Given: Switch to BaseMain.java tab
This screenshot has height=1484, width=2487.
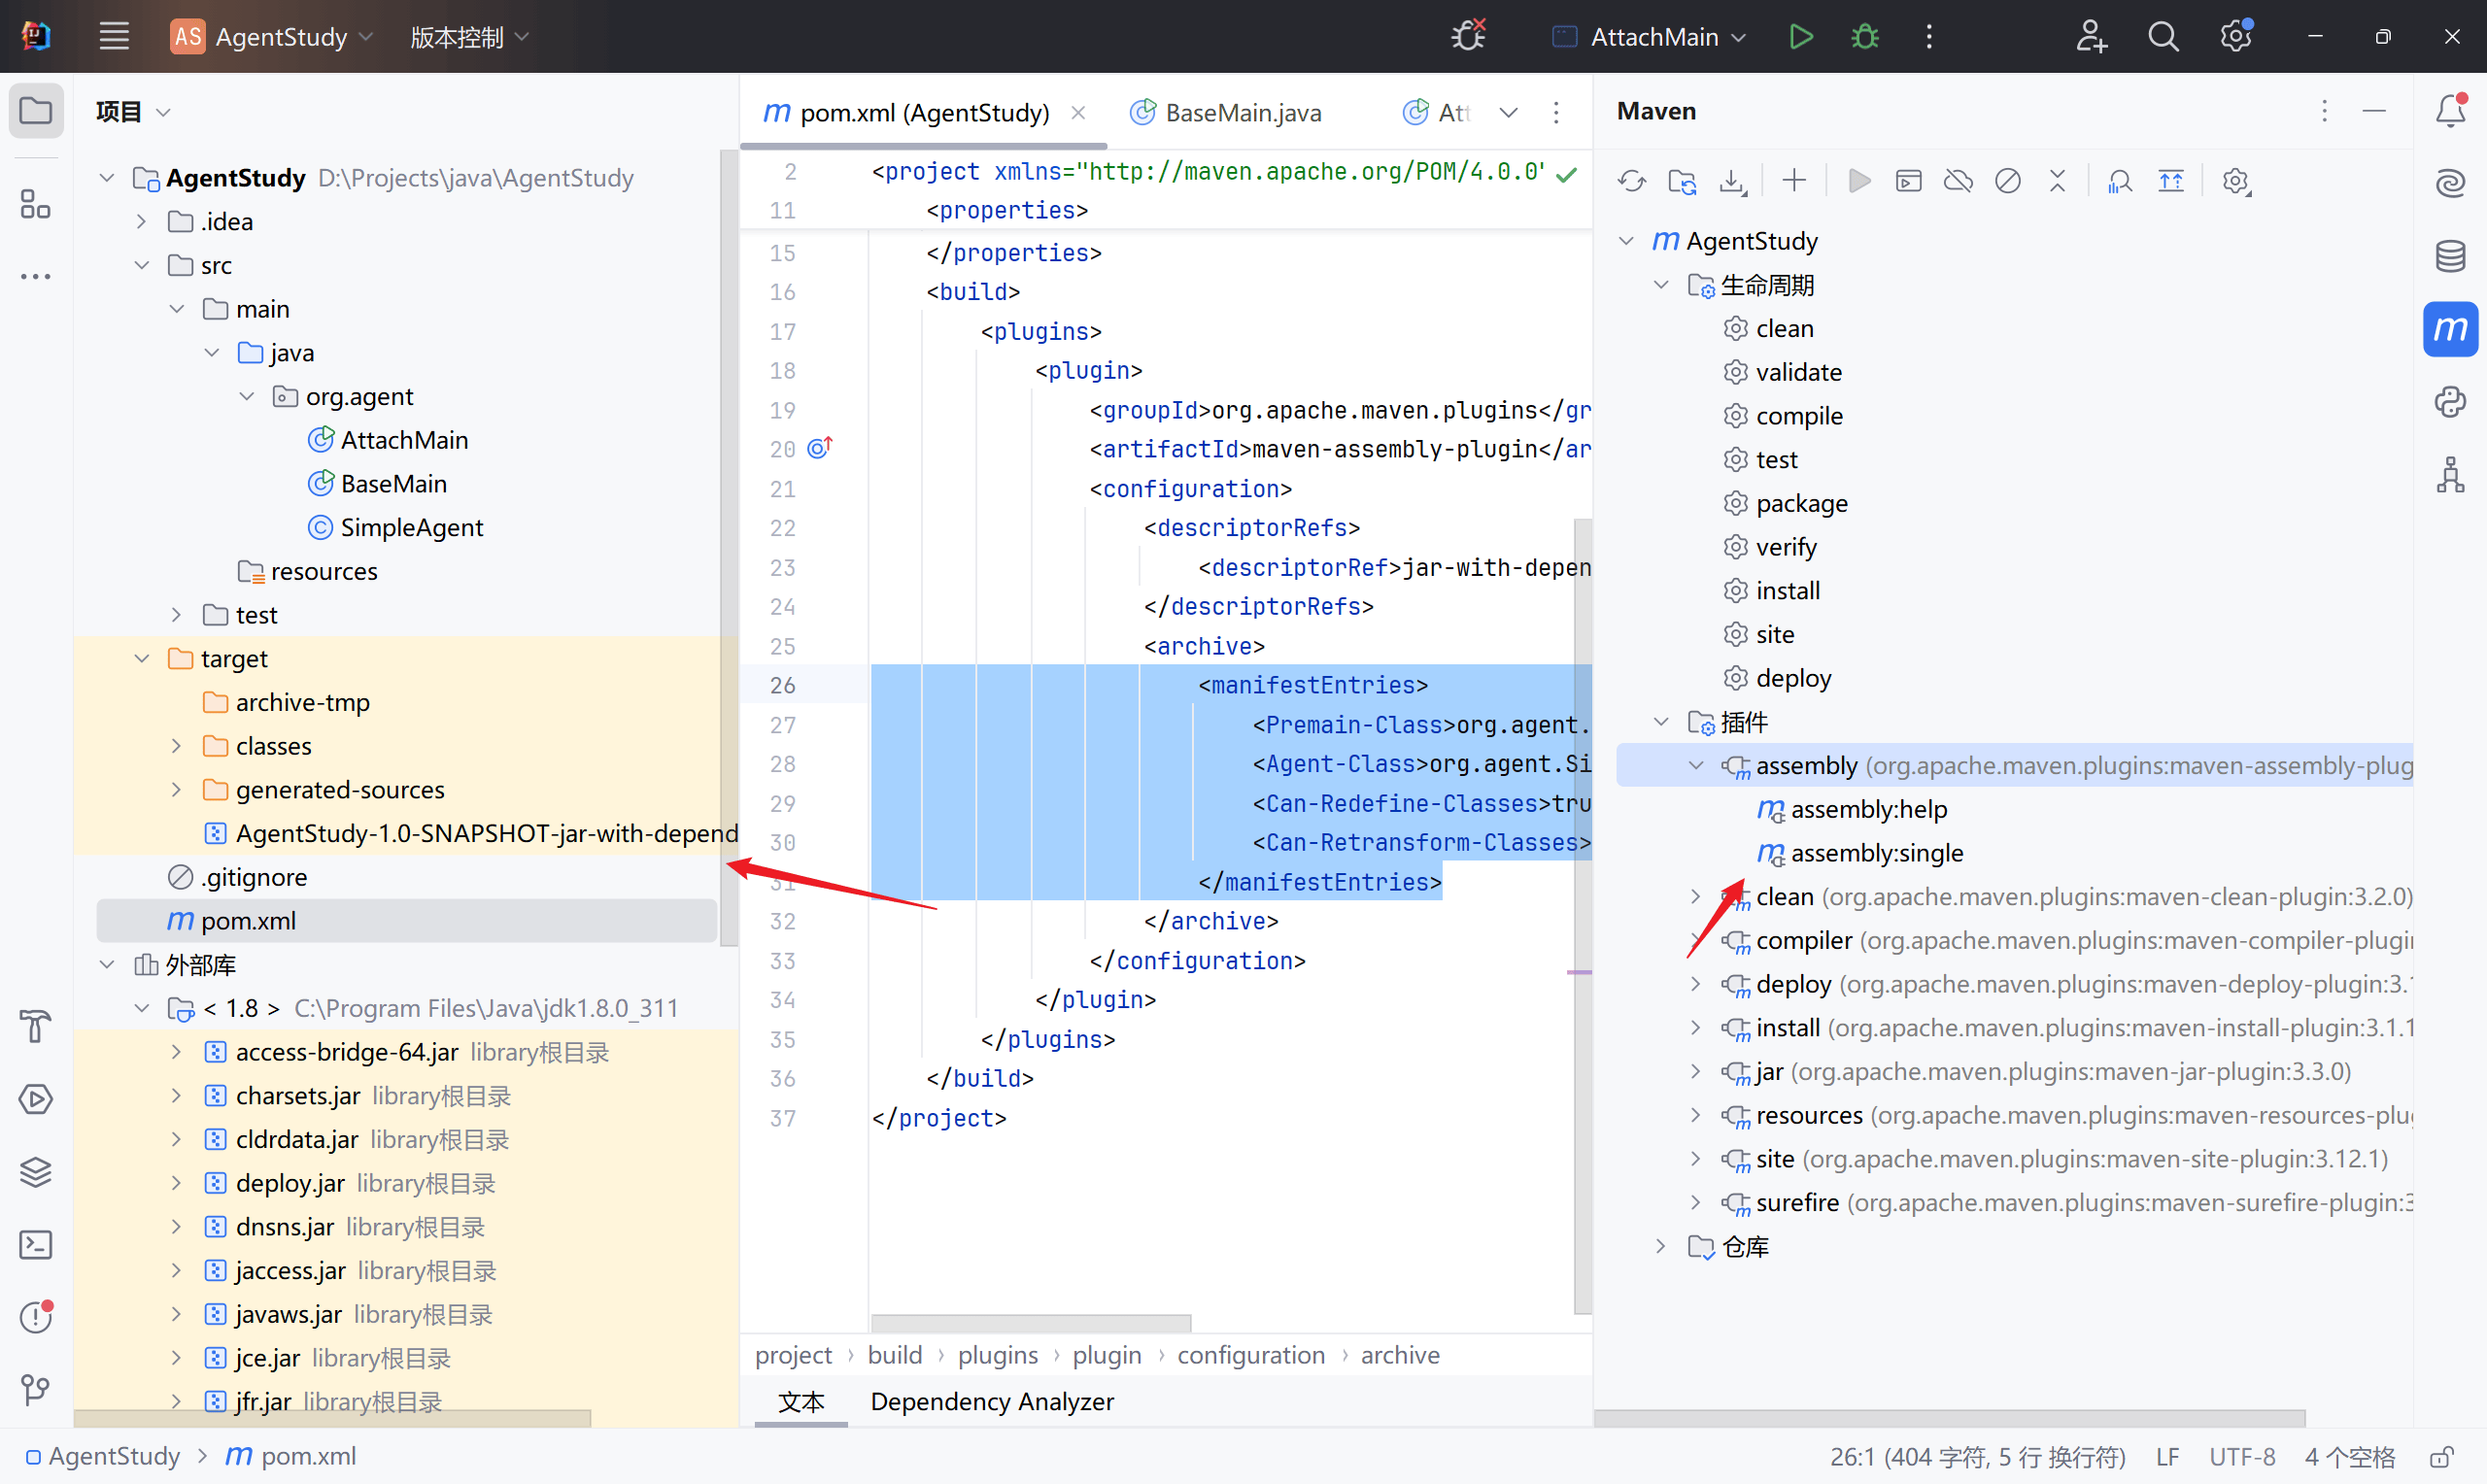Looking at the screenshot, I should coord(1242,112).
